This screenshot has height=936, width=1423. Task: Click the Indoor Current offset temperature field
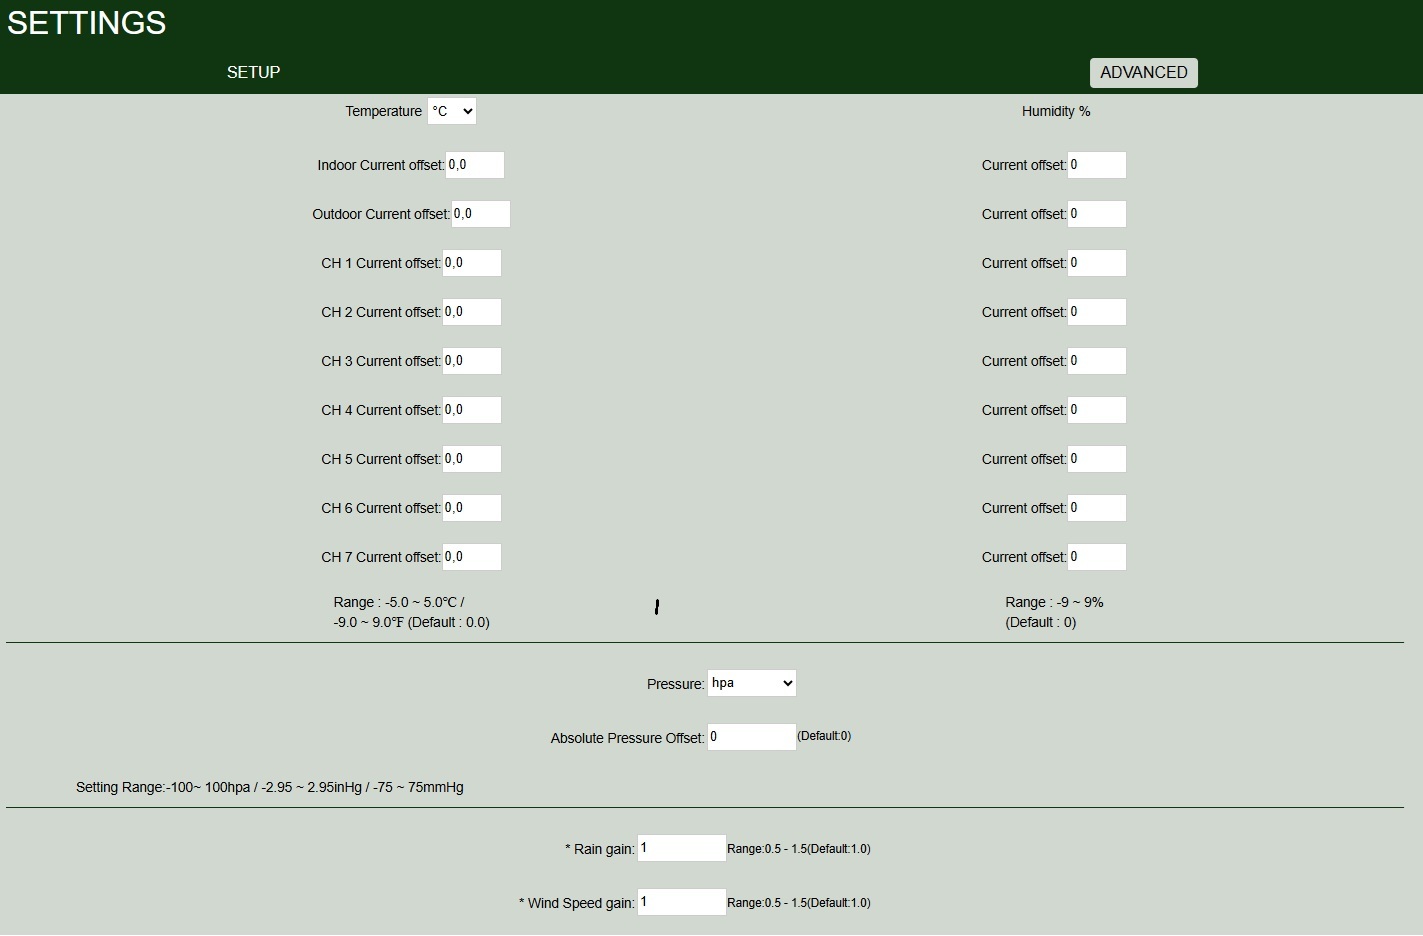[x=474, y=165]
